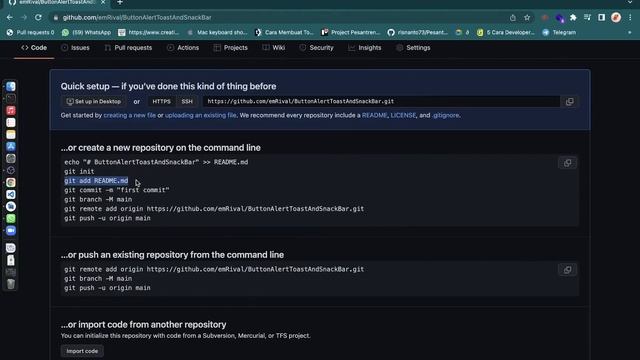The height and width of the screenshot is (360, 640).
Task: Bookmark this page with the star icon
Action: coord(527,18)
